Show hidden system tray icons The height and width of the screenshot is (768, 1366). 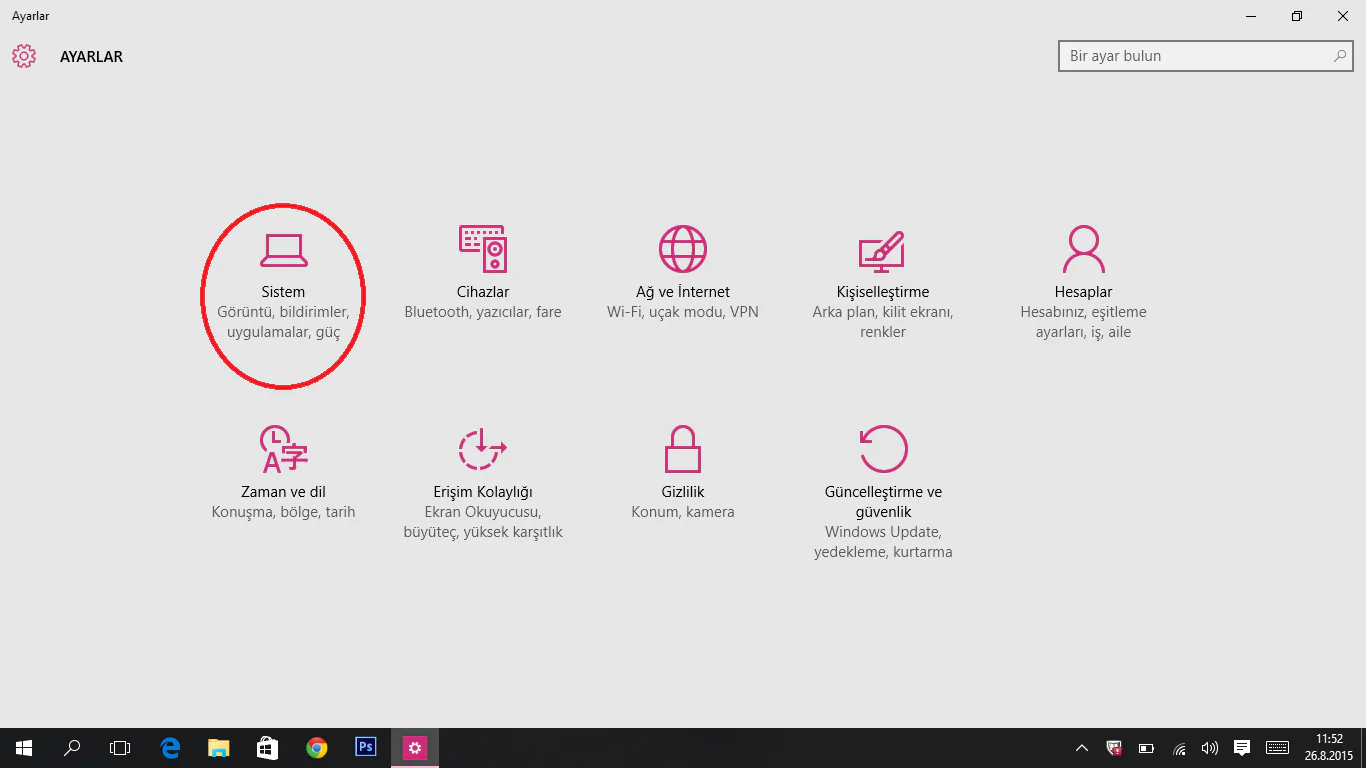click(1082, 748)
